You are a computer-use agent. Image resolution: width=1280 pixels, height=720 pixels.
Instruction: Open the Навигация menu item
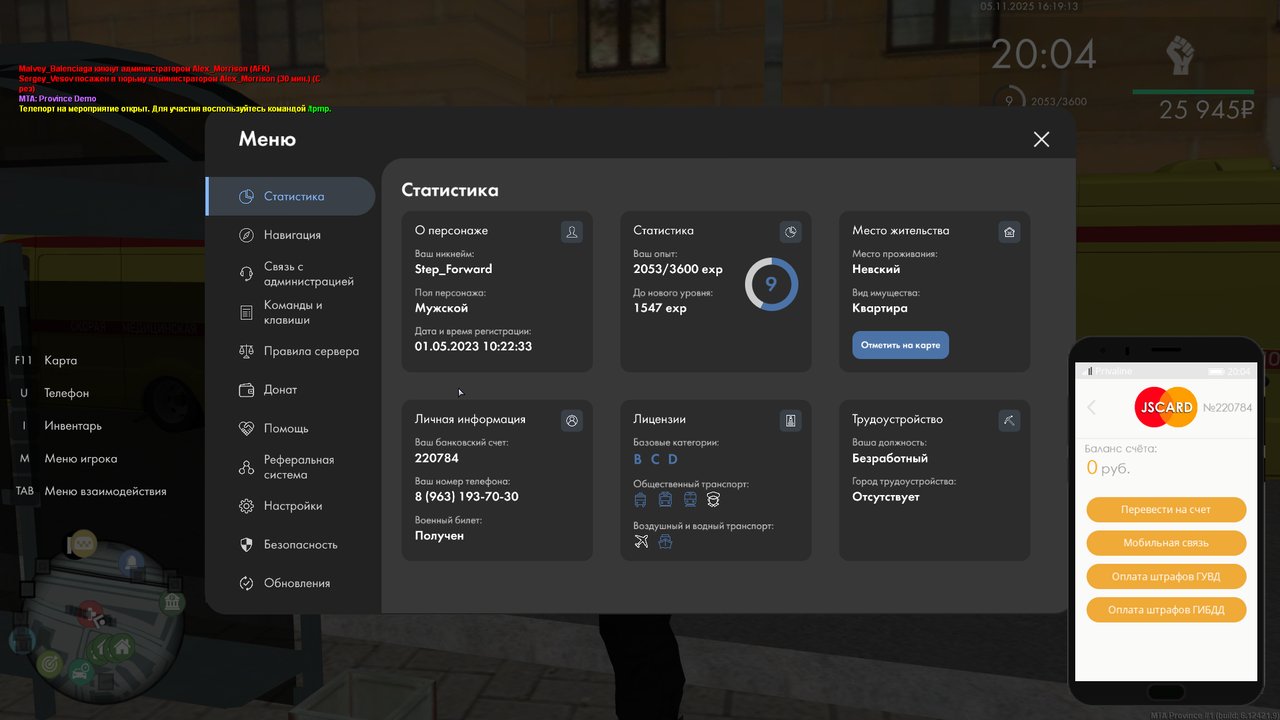291,235
